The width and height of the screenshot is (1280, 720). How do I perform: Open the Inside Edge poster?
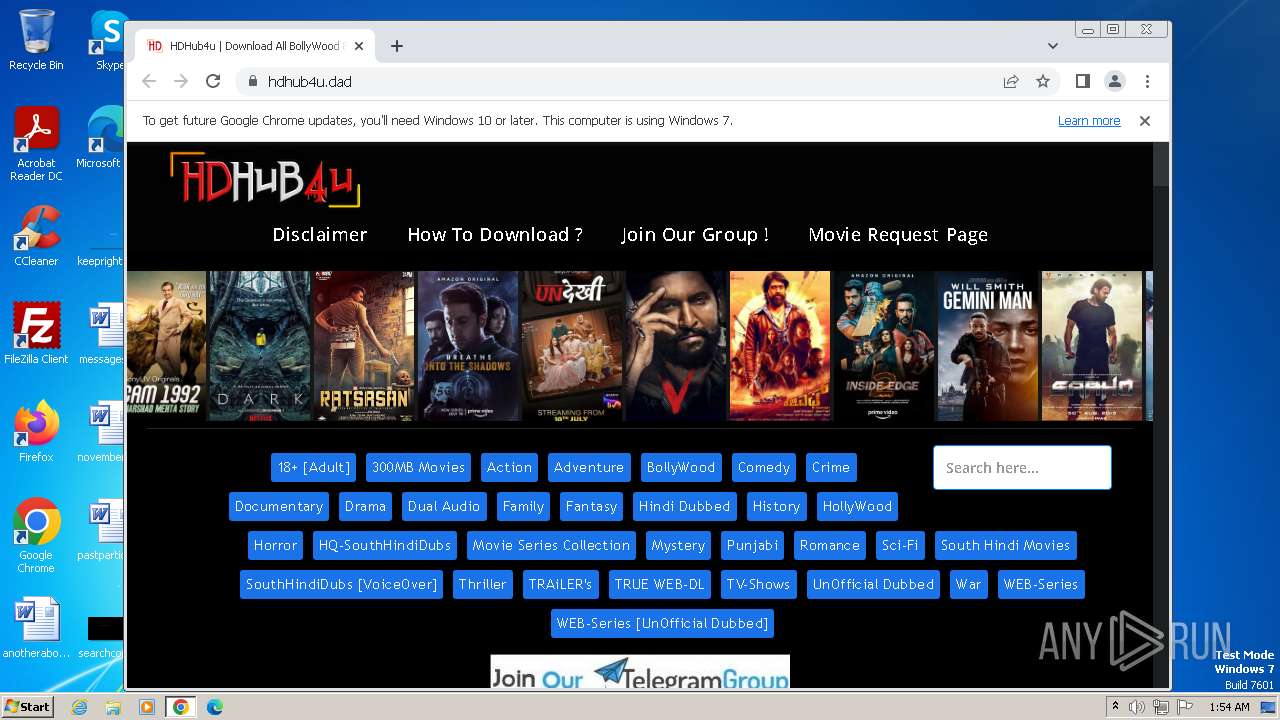[884, 345]
